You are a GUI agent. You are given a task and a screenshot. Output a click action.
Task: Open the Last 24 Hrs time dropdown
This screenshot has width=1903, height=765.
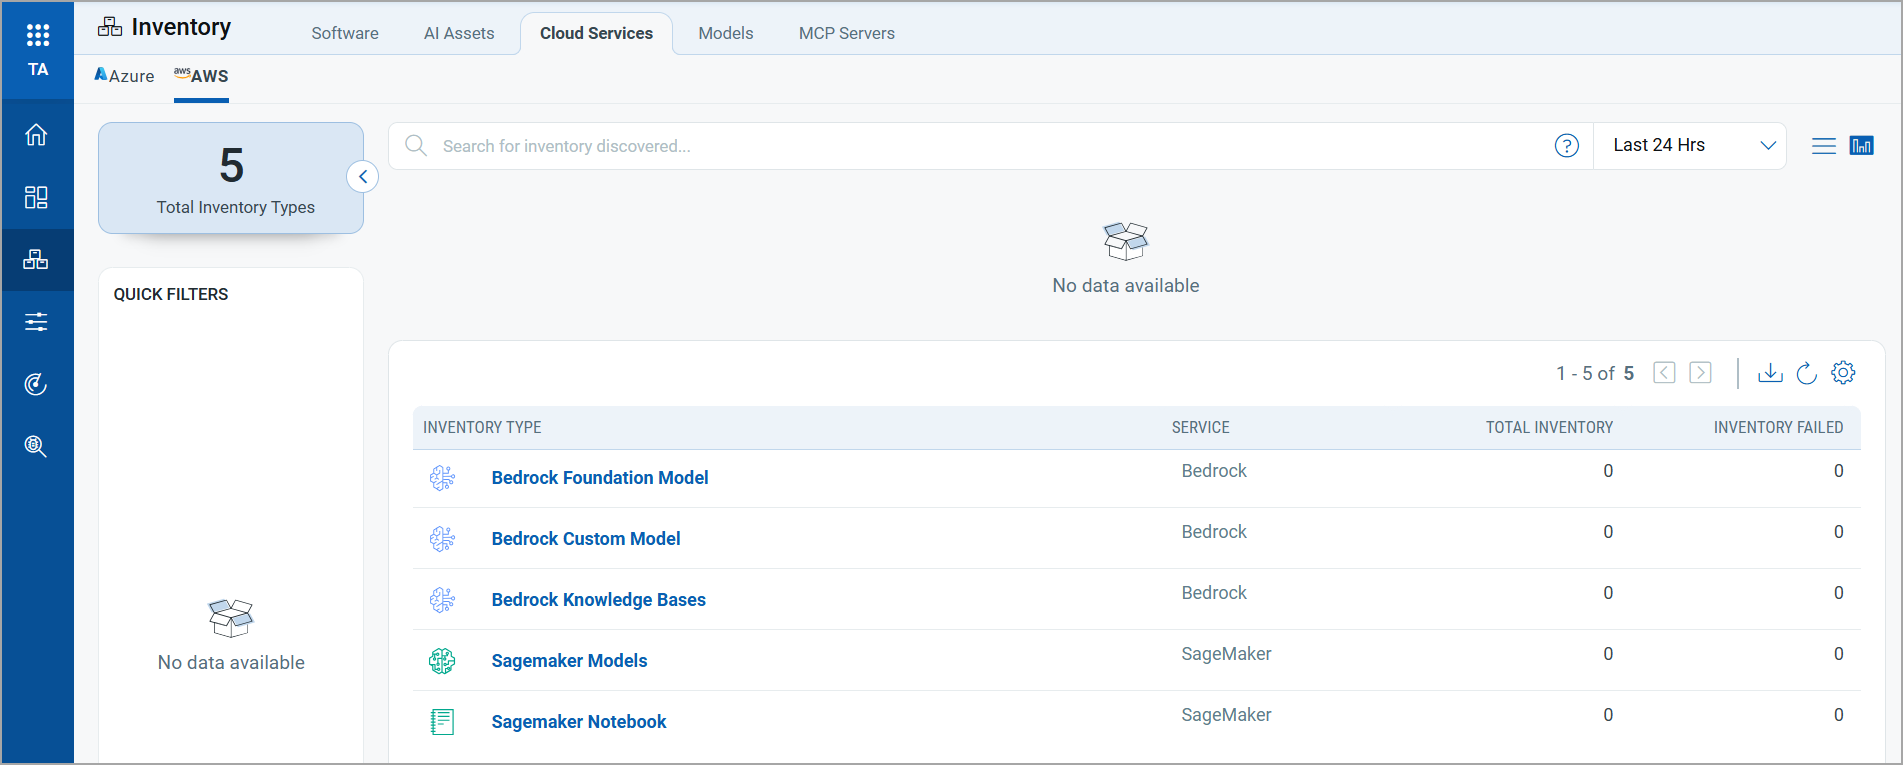pyautogui.click(x=1692, y=146)
